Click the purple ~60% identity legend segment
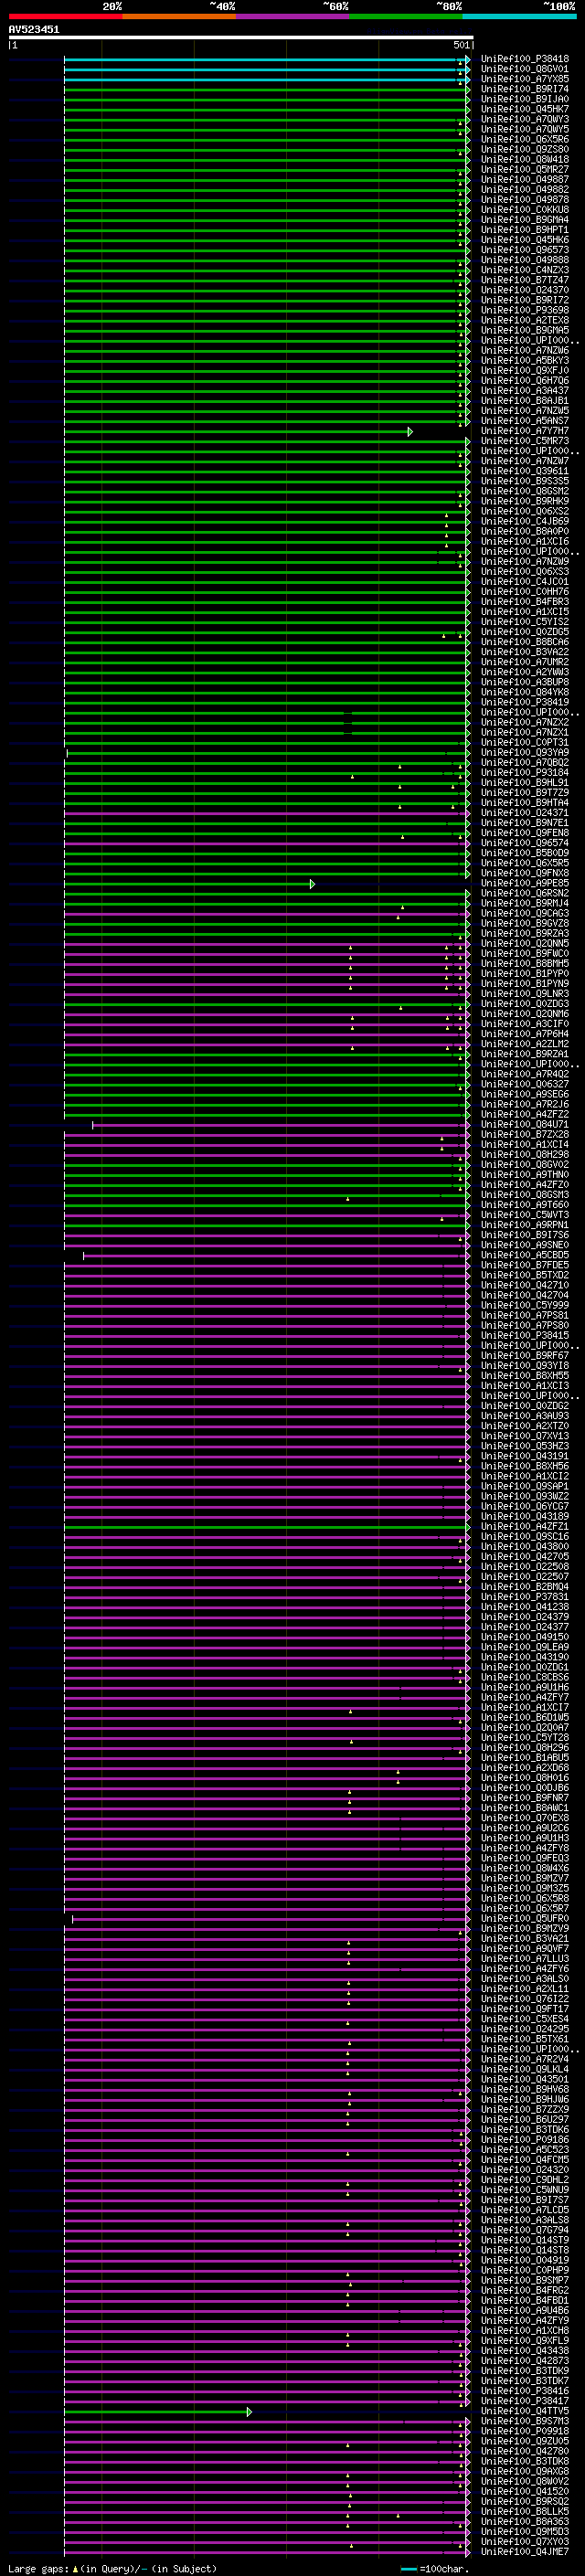The height and width of the screenshot is (2576, 585). pos(293,16)
